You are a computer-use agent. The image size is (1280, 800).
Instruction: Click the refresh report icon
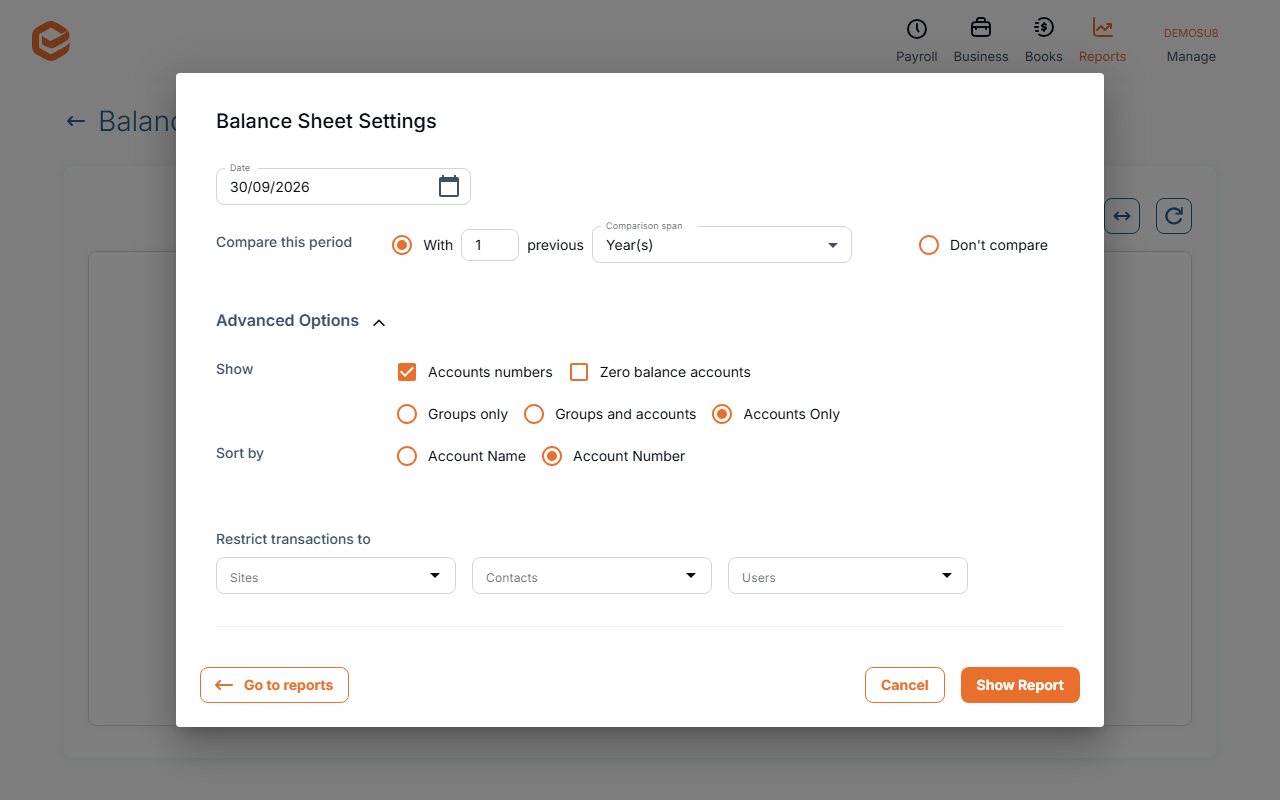pos(1174,216)
